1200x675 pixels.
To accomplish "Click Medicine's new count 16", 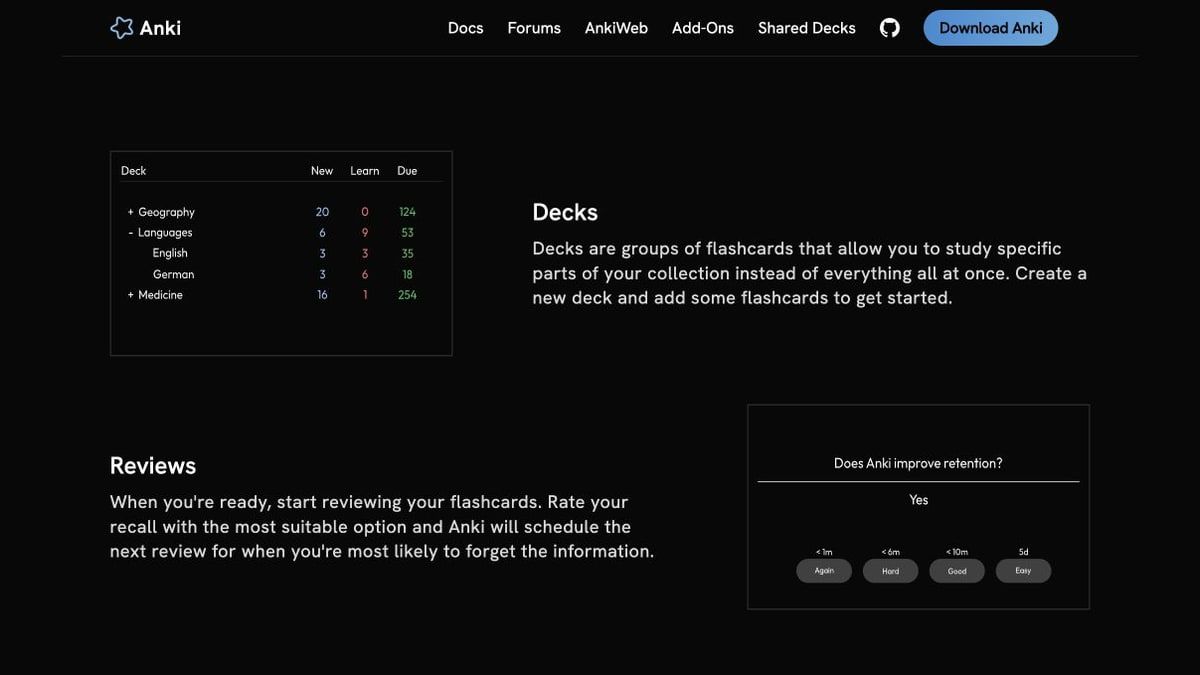I will coord(322,295).
